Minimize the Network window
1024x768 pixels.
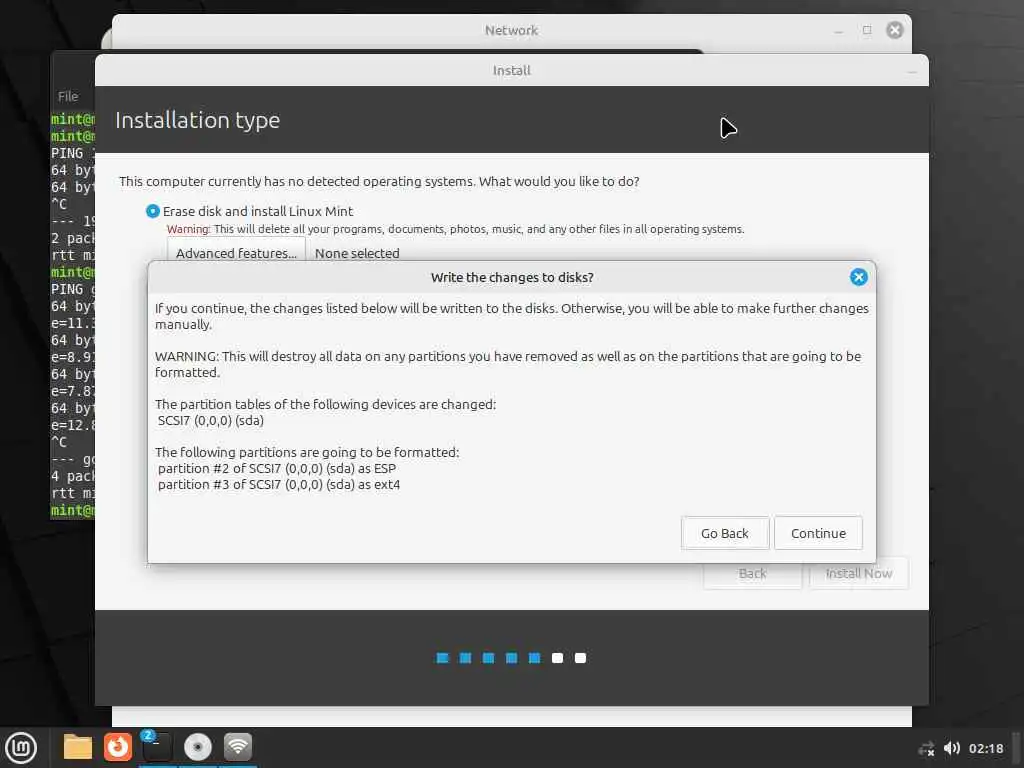tap(839, 31)
